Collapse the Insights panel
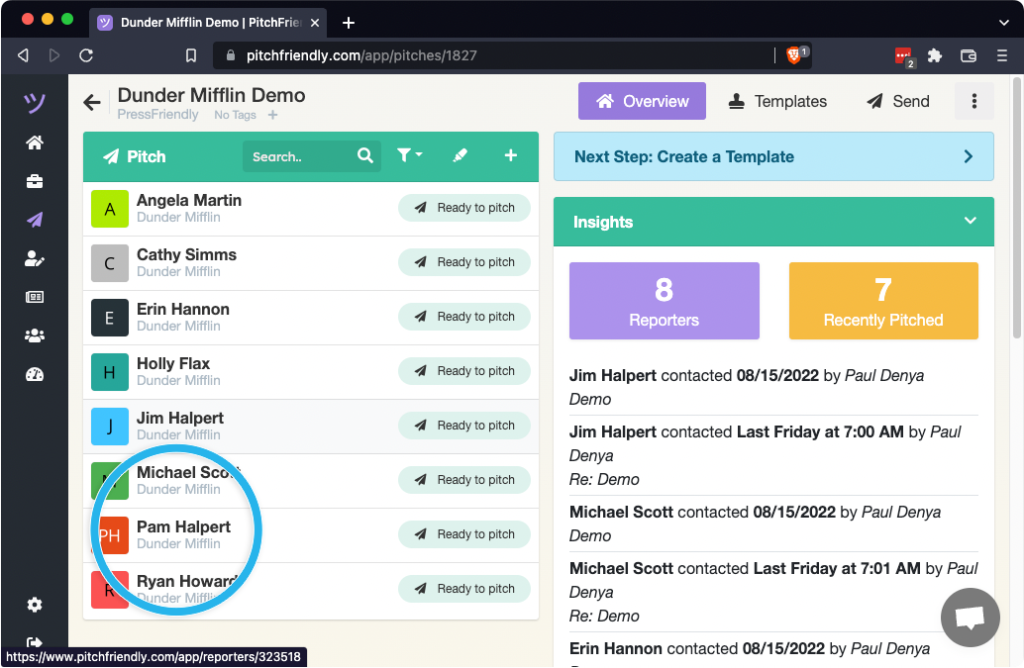 968,221
